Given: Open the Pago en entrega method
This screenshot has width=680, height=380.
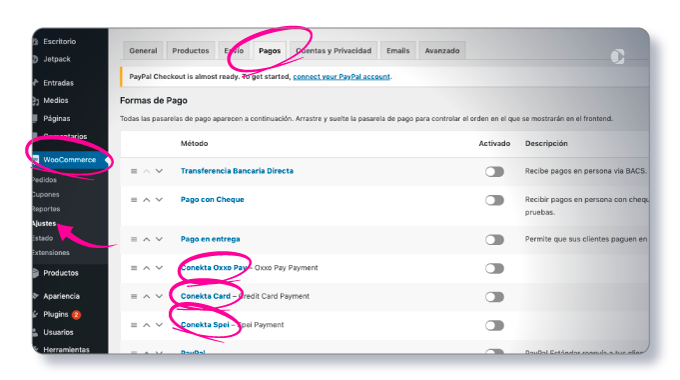Looking at the screenshot, I should [x=210, y=239].
